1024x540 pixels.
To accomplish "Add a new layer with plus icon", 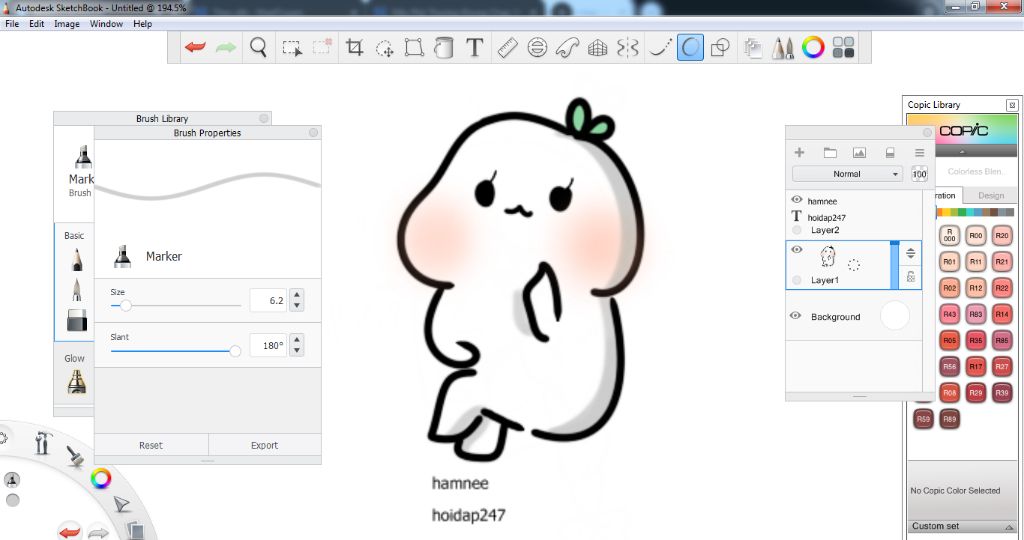I will [x=799, y=152].
